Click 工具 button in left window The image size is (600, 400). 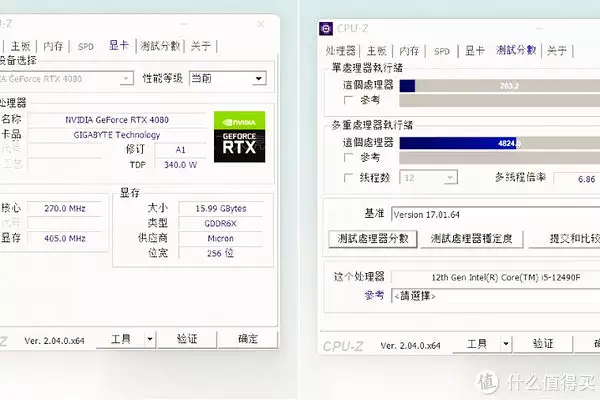coord(121,339)
